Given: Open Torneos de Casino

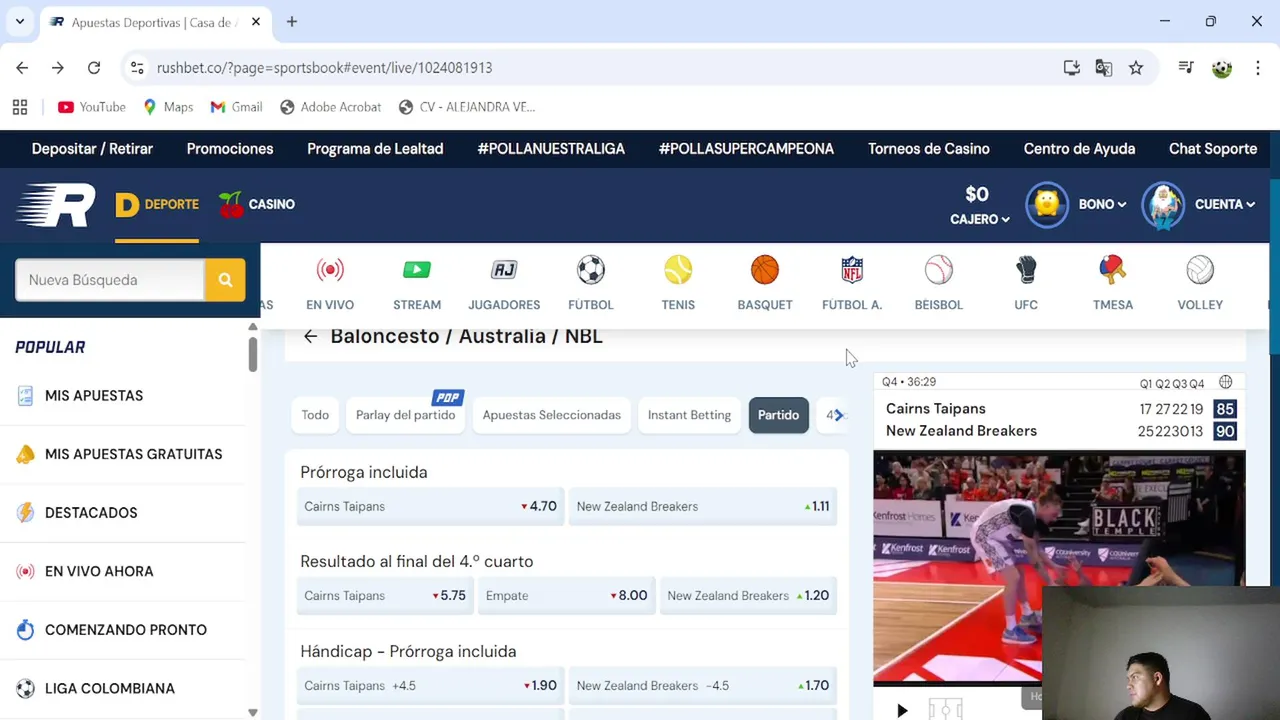Looking at the screenshot, I should point(929,149).
